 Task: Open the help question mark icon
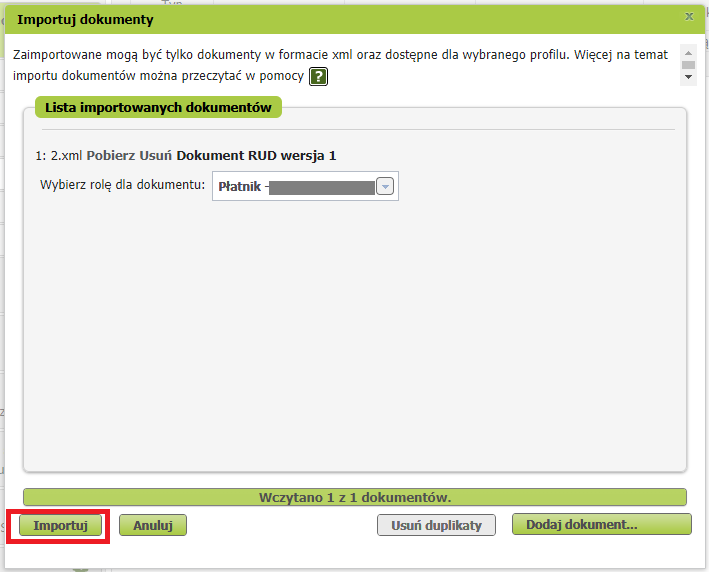pyautogui.click(x=318, y=76)
